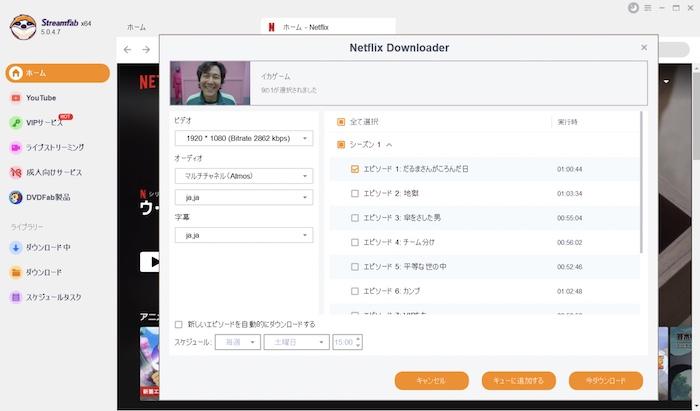Open the subtitle ja.ja dropdown
The height and width of the screenshot is (411, 700).
pyautogui.click(x=244, y=235)
